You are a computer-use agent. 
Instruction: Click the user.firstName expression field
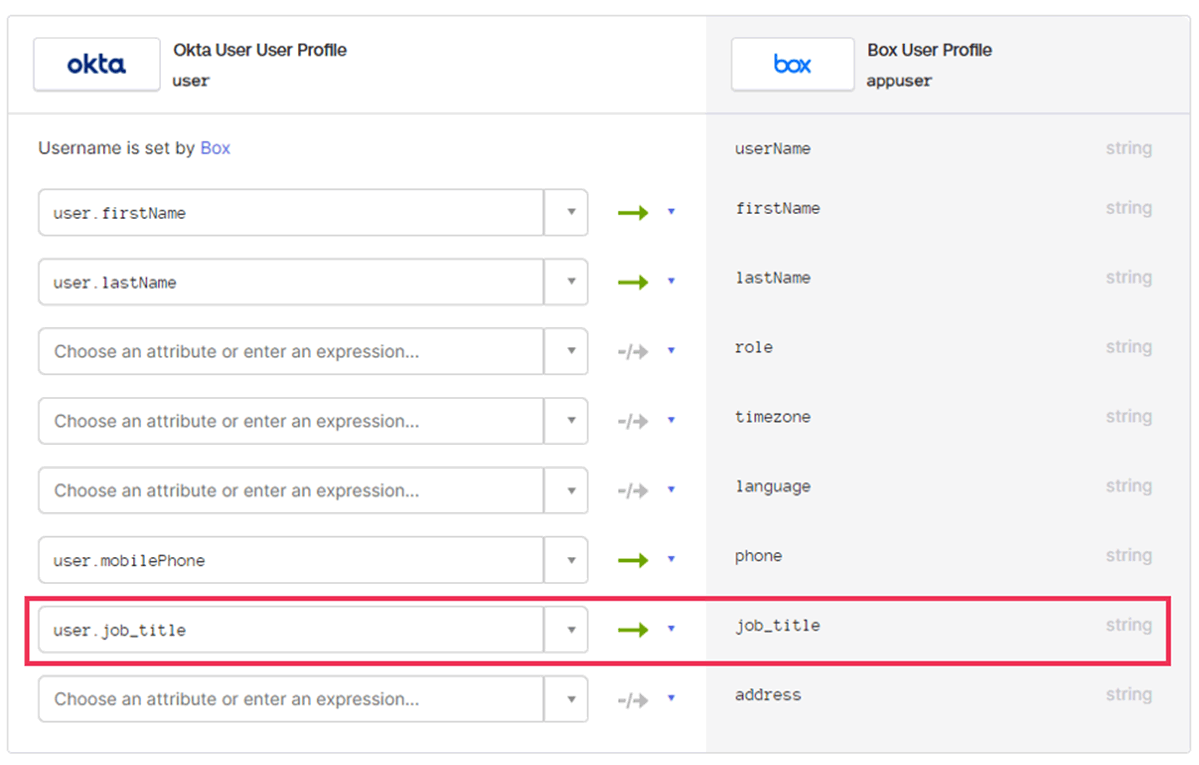tap(291, 213)
